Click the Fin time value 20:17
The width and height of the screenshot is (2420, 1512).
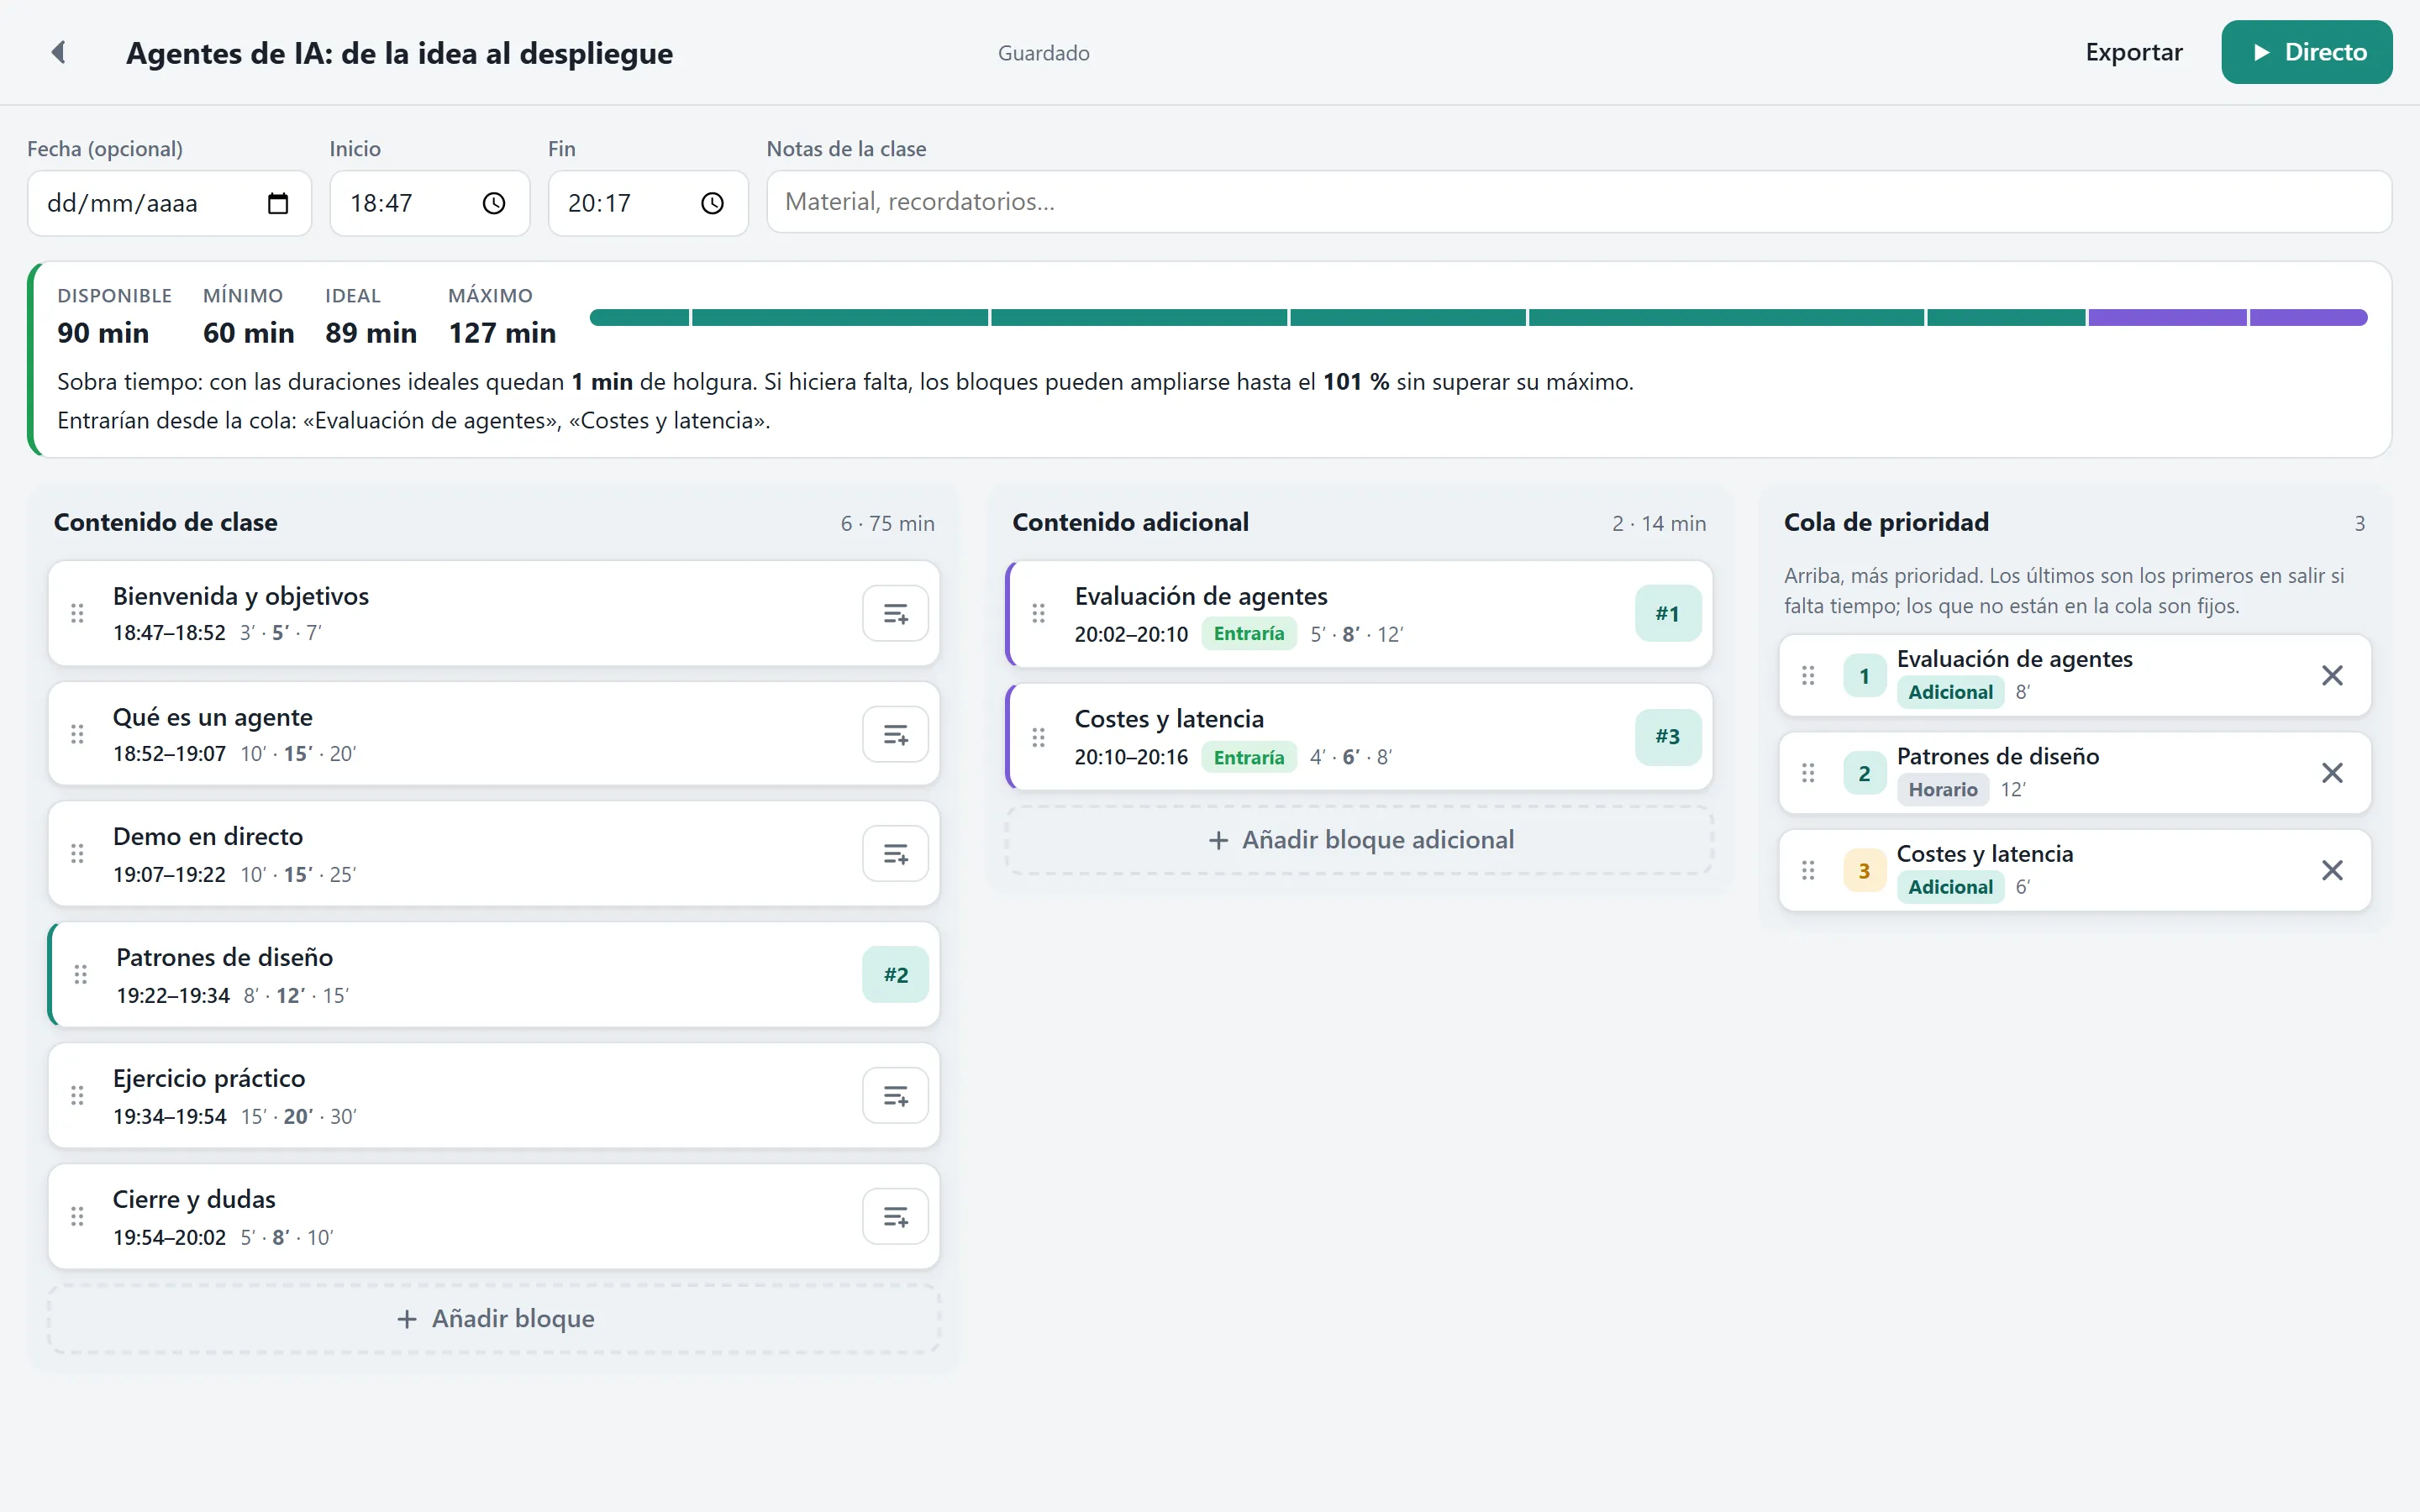point(599,203)
